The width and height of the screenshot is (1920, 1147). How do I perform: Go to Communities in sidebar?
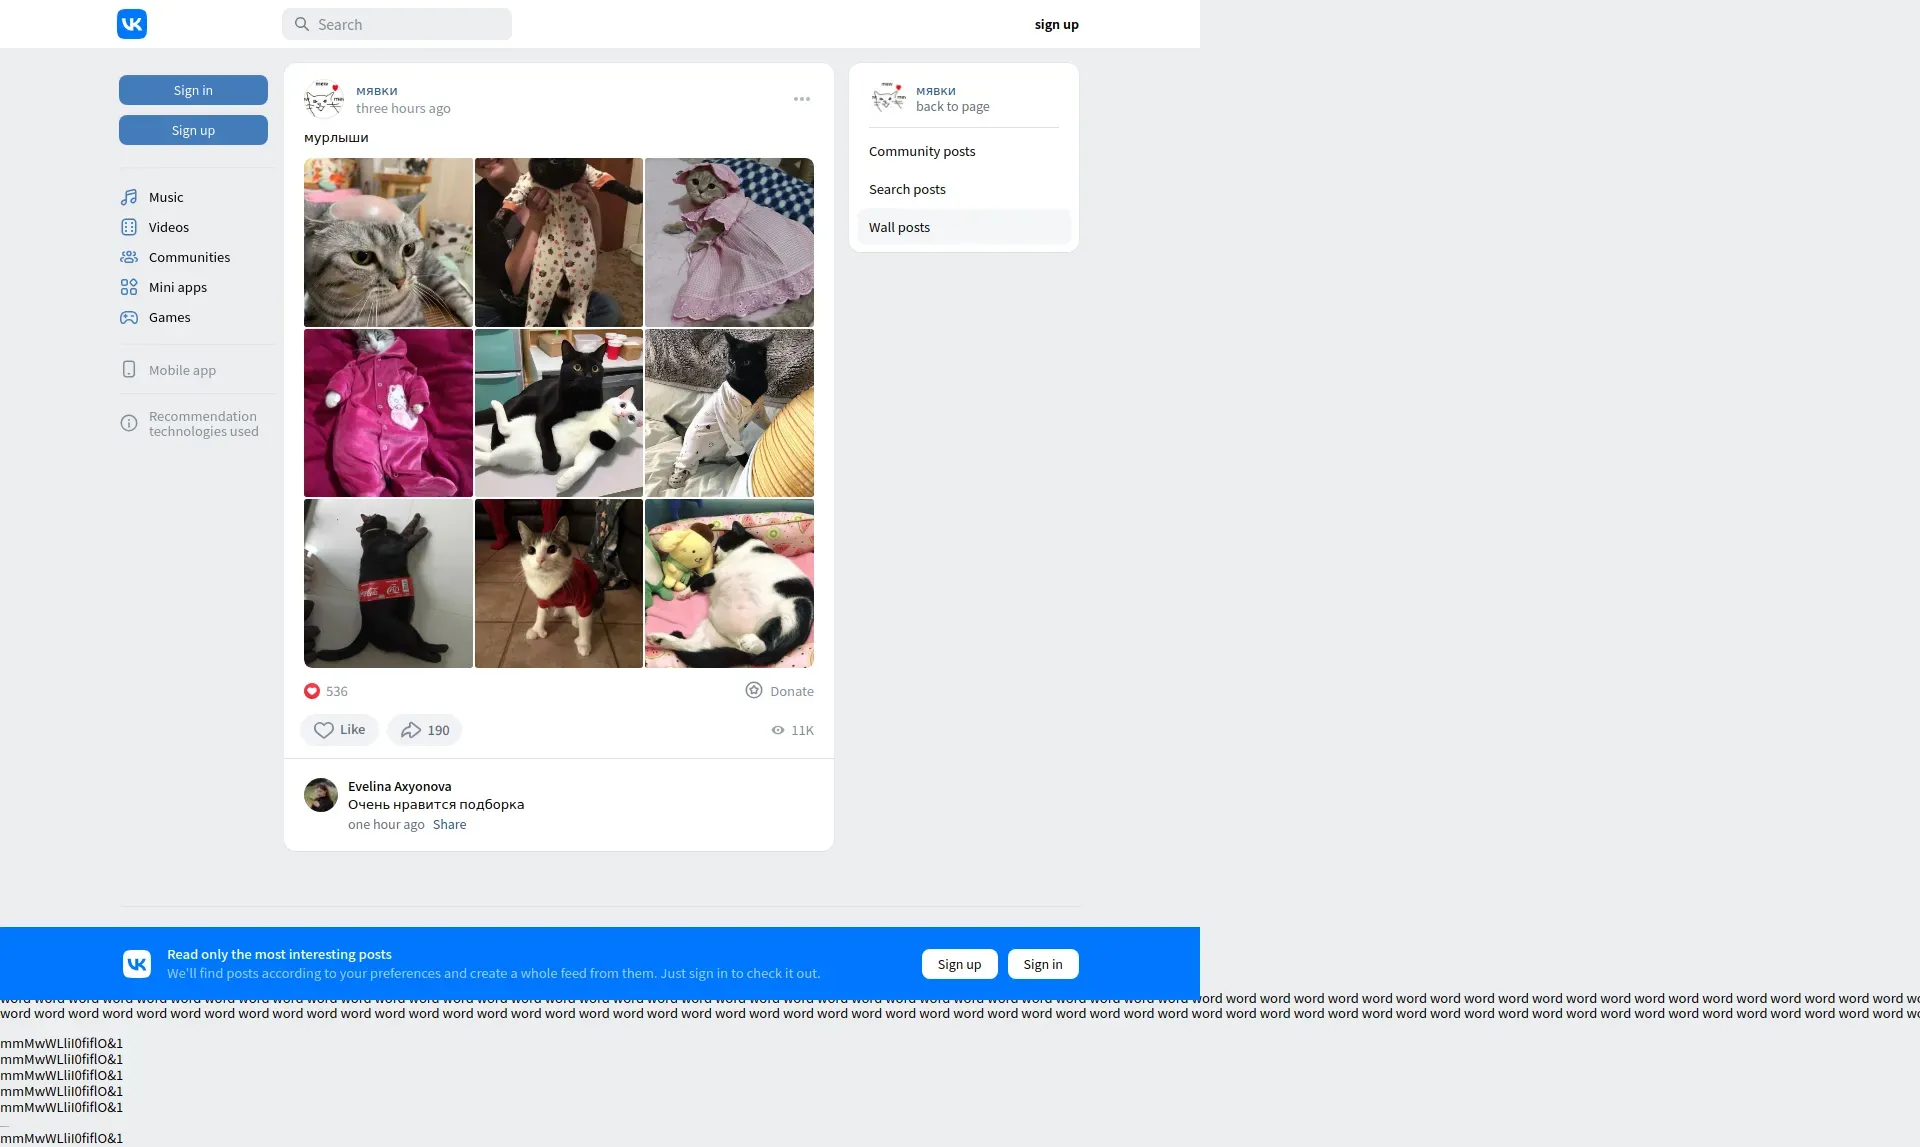click(188, 257)
